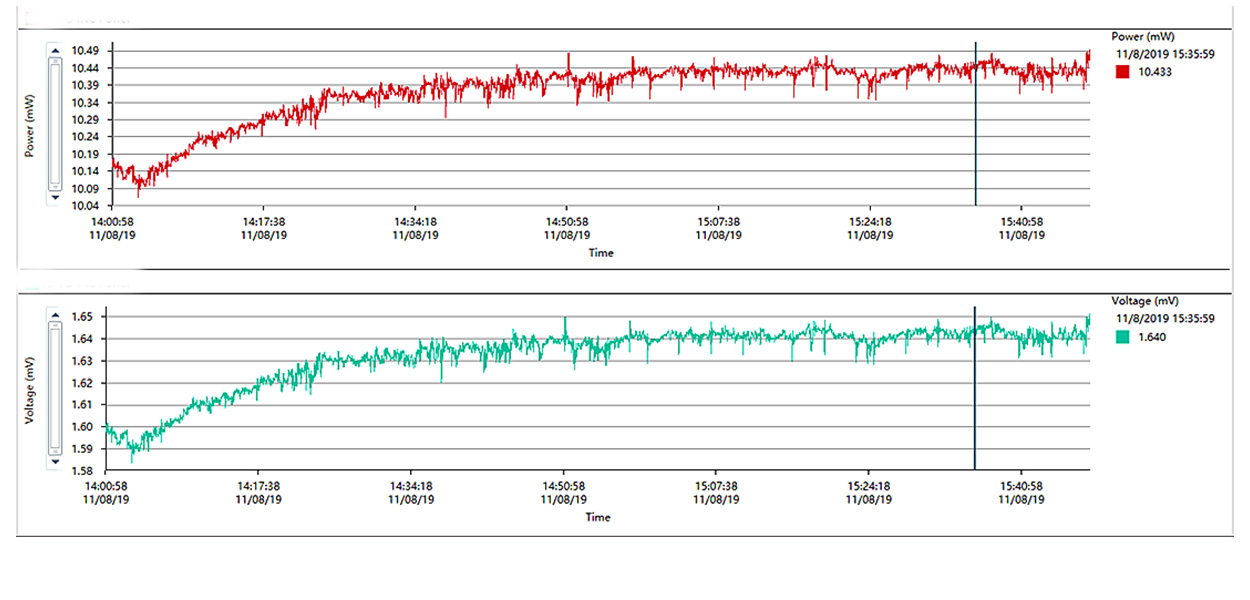Click the 10.433 Power cursor value
The height and width of the screenshot is (600, 1250).
tap(1153, 72)
